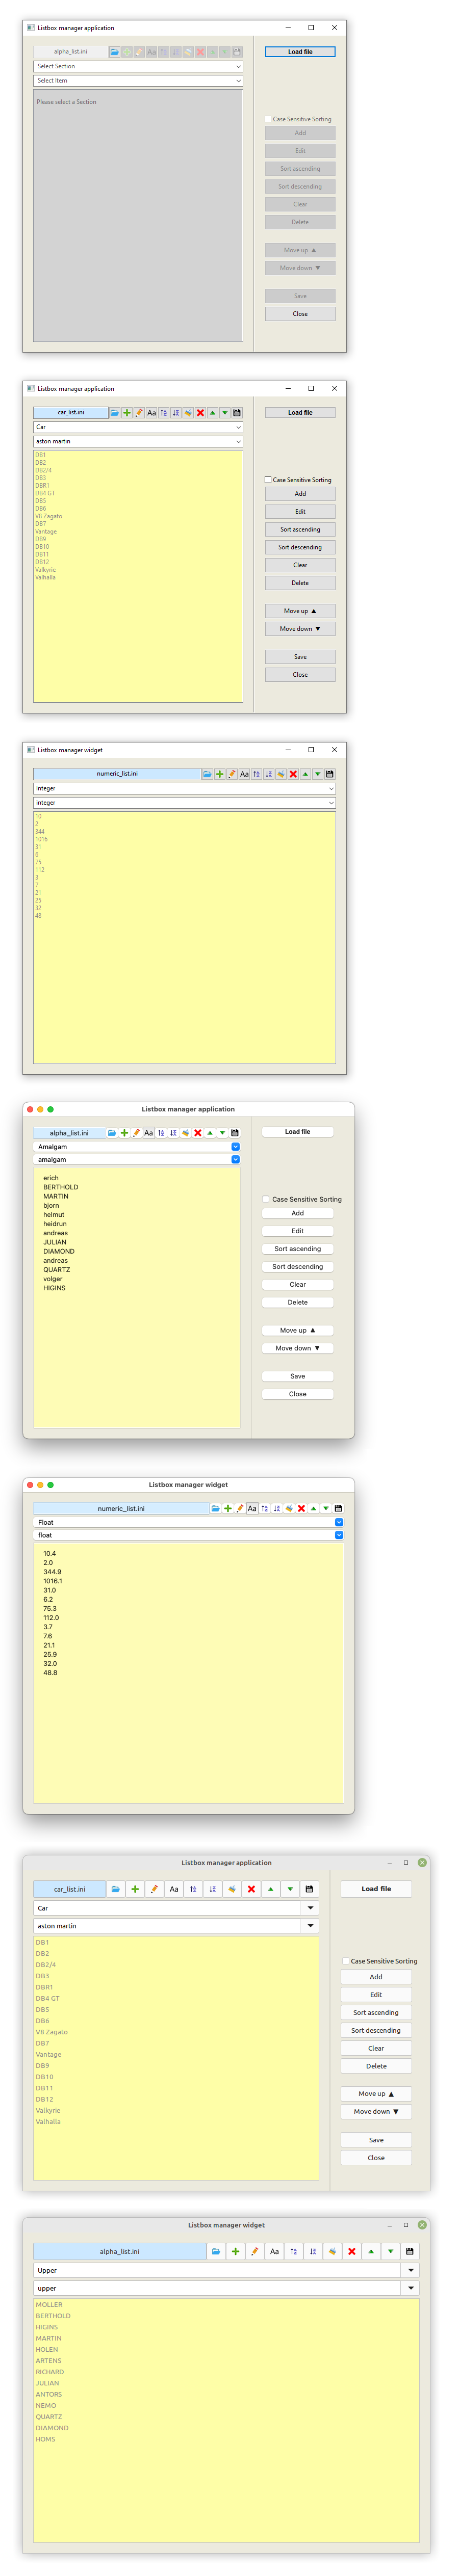Select 344.9 in the Float list
The image size is (459, 2576).
click(x=52, y=1572)
